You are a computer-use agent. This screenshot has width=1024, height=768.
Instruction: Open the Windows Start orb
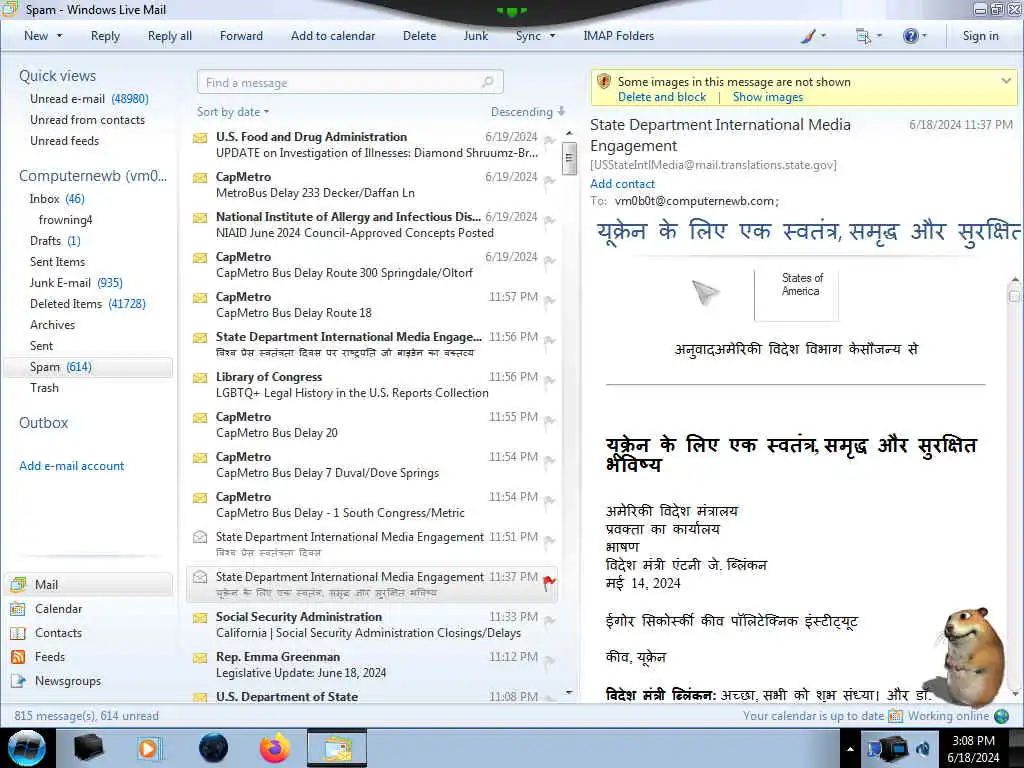[26, 748]
